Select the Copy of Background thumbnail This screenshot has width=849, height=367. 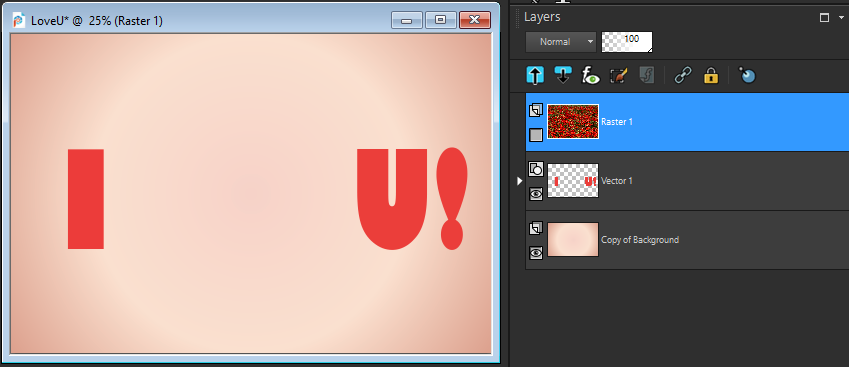point(573,239)
